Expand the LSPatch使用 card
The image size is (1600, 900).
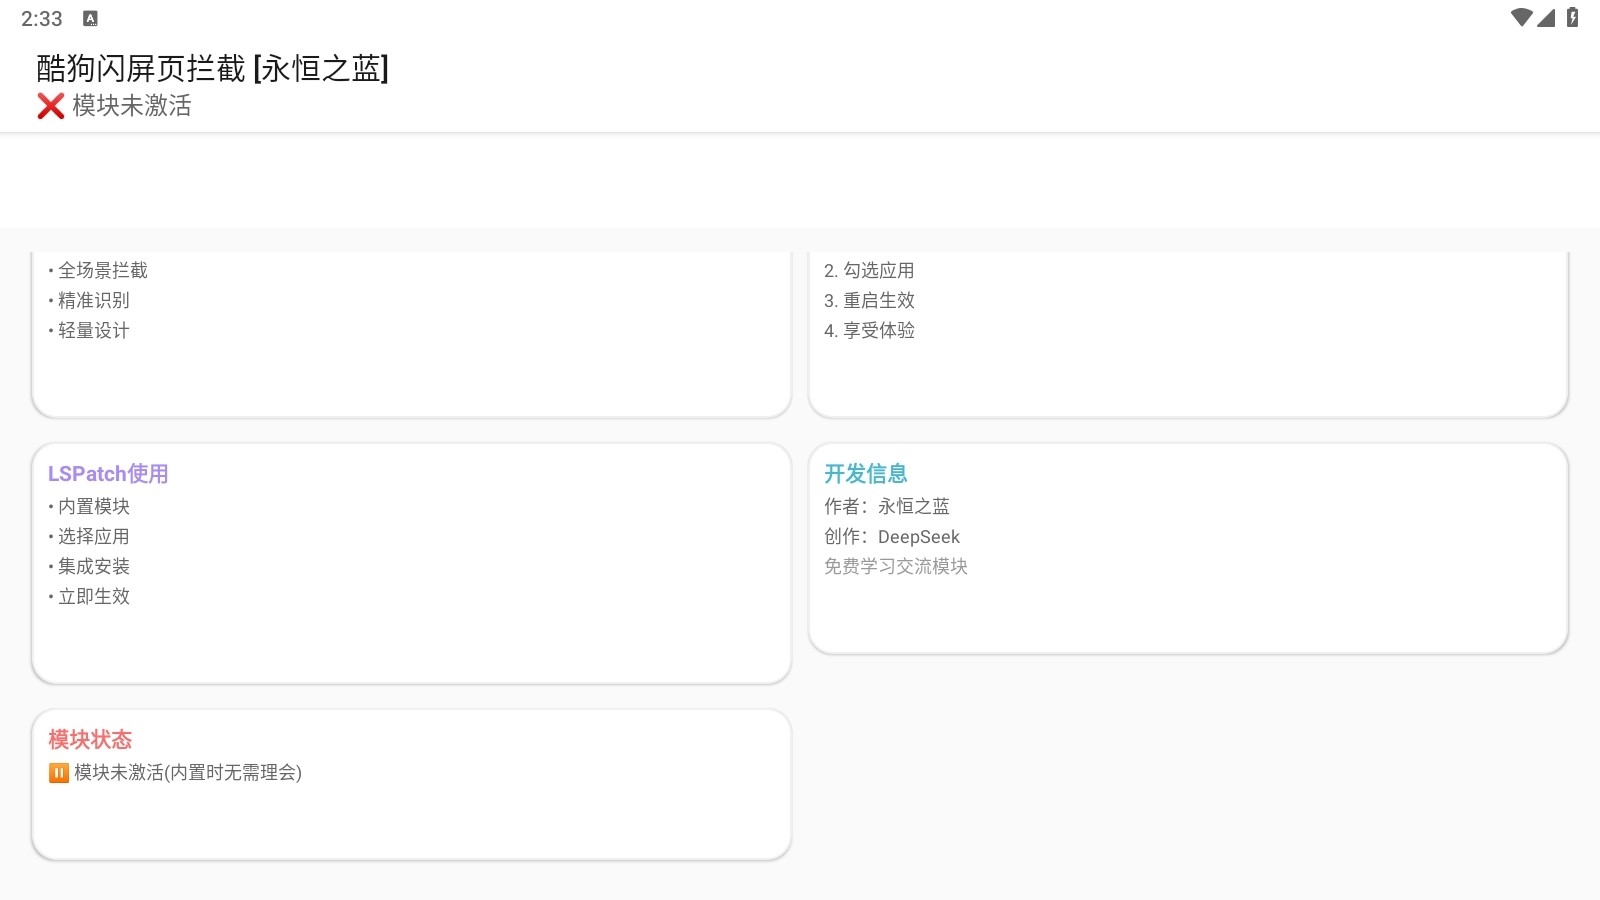109,474
